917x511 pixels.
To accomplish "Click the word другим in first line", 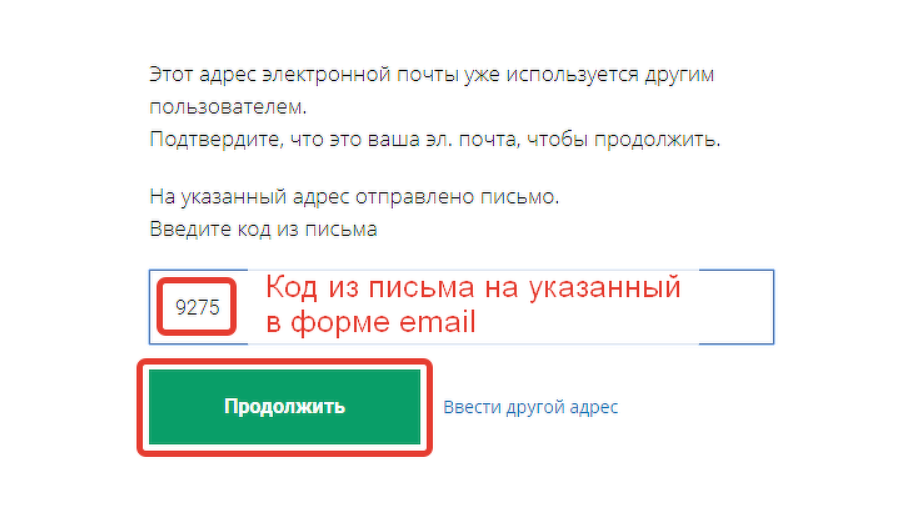I will 679,75.
